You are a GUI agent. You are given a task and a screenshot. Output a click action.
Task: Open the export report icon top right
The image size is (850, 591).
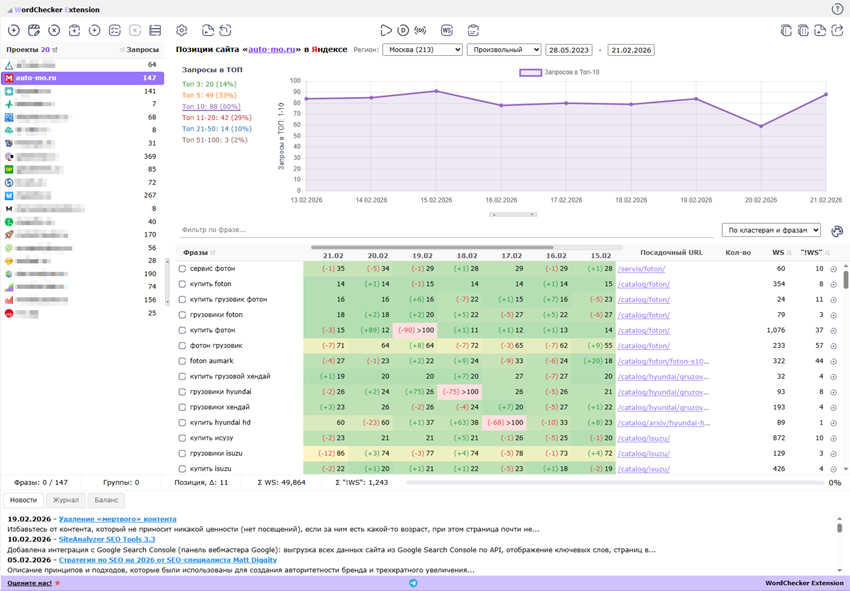tap(820, 30)
